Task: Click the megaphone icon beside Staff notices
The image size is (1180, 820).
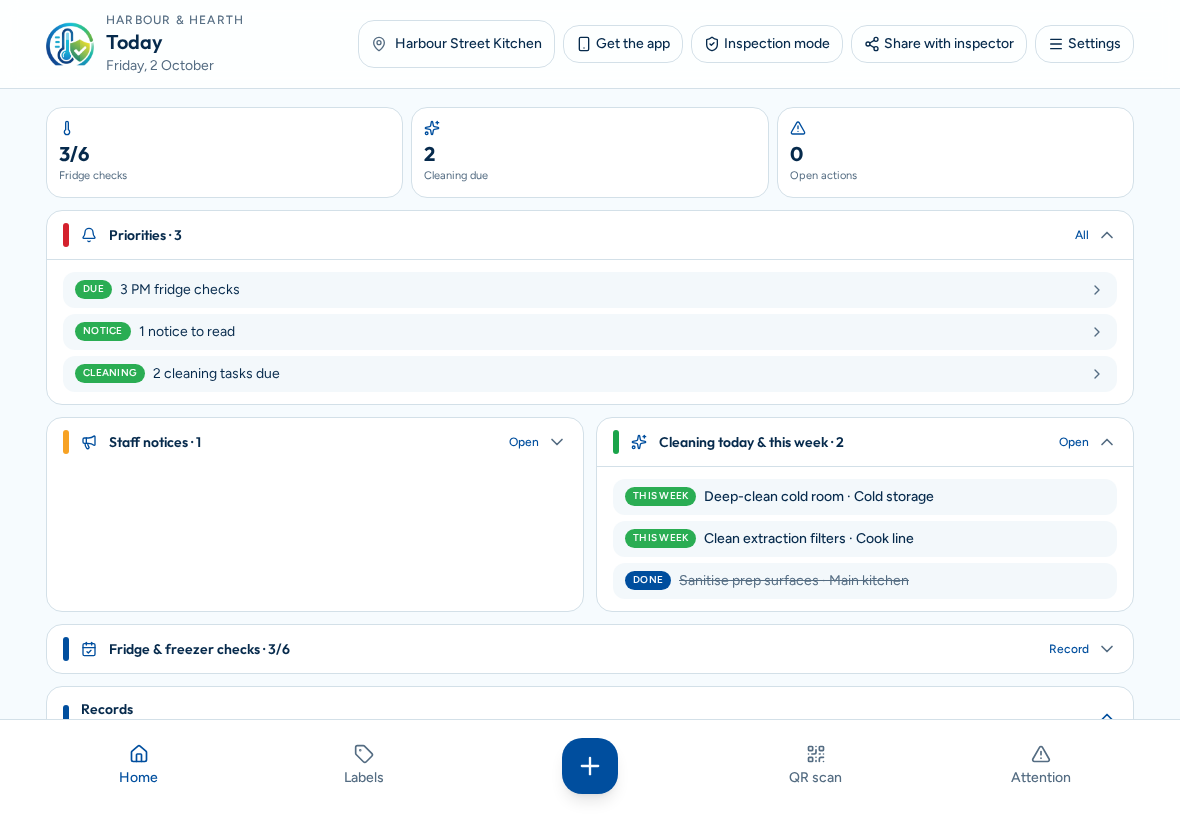Action: [89, 442]
